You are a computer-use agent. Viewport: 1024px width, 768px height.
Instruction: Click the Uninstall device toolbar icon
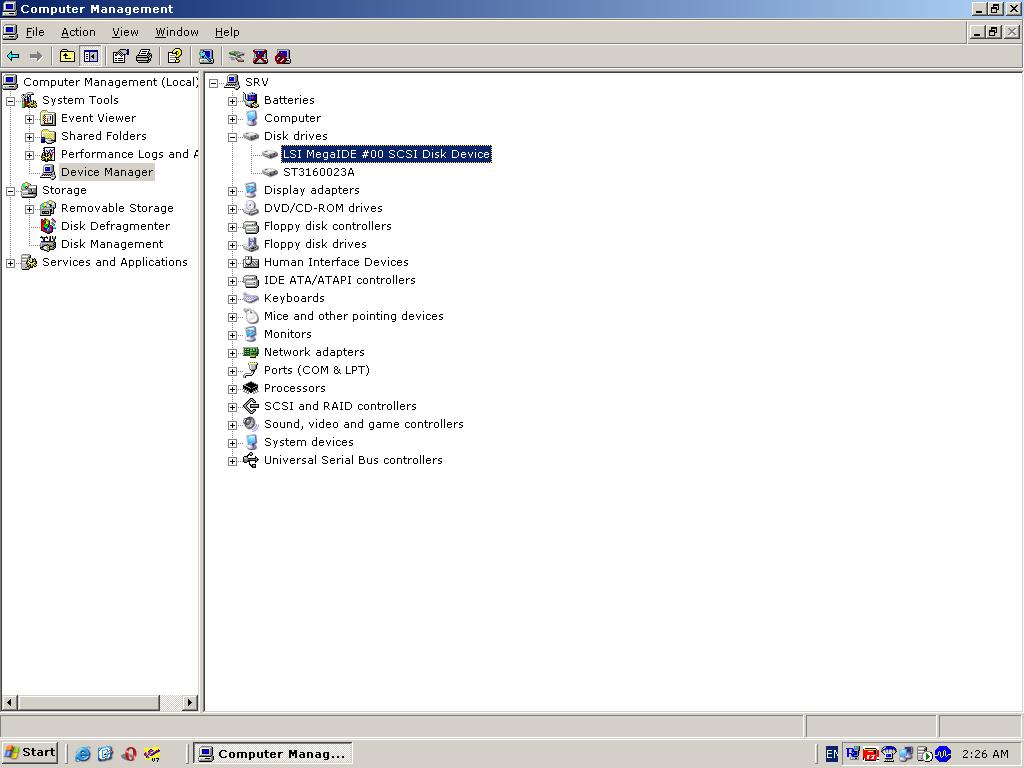260,57
